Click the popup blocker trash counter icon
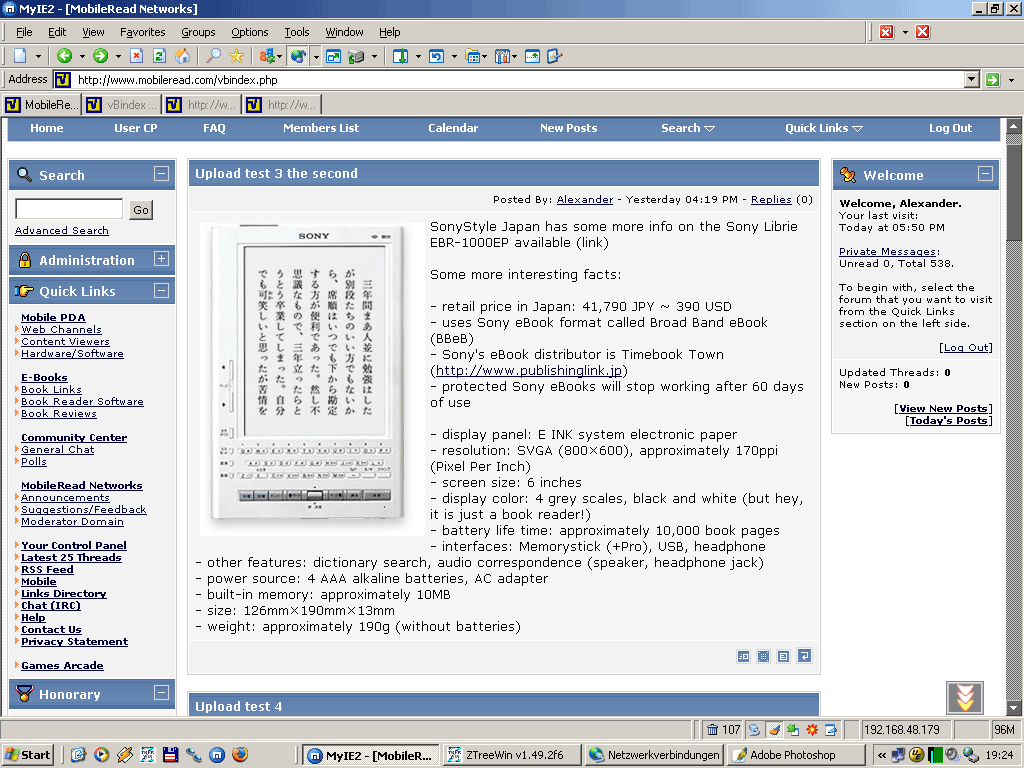1024x768 pixels. click(723, 729)
